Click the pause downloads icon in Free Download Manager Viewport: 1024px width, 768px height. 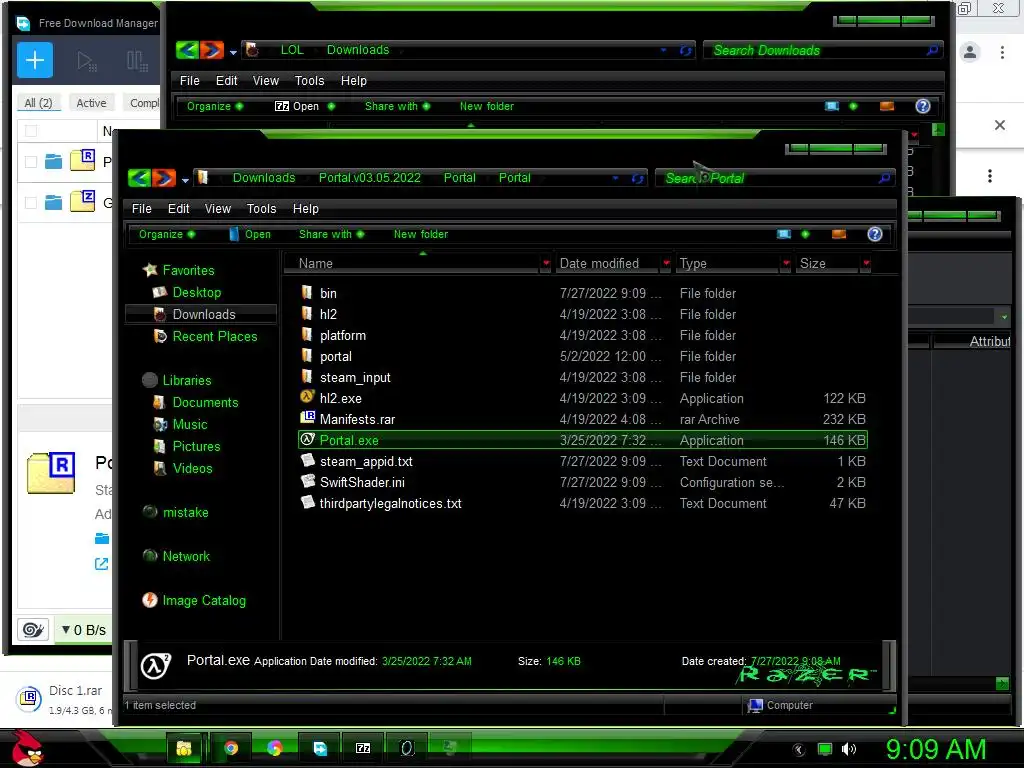[x=137, y=61]
